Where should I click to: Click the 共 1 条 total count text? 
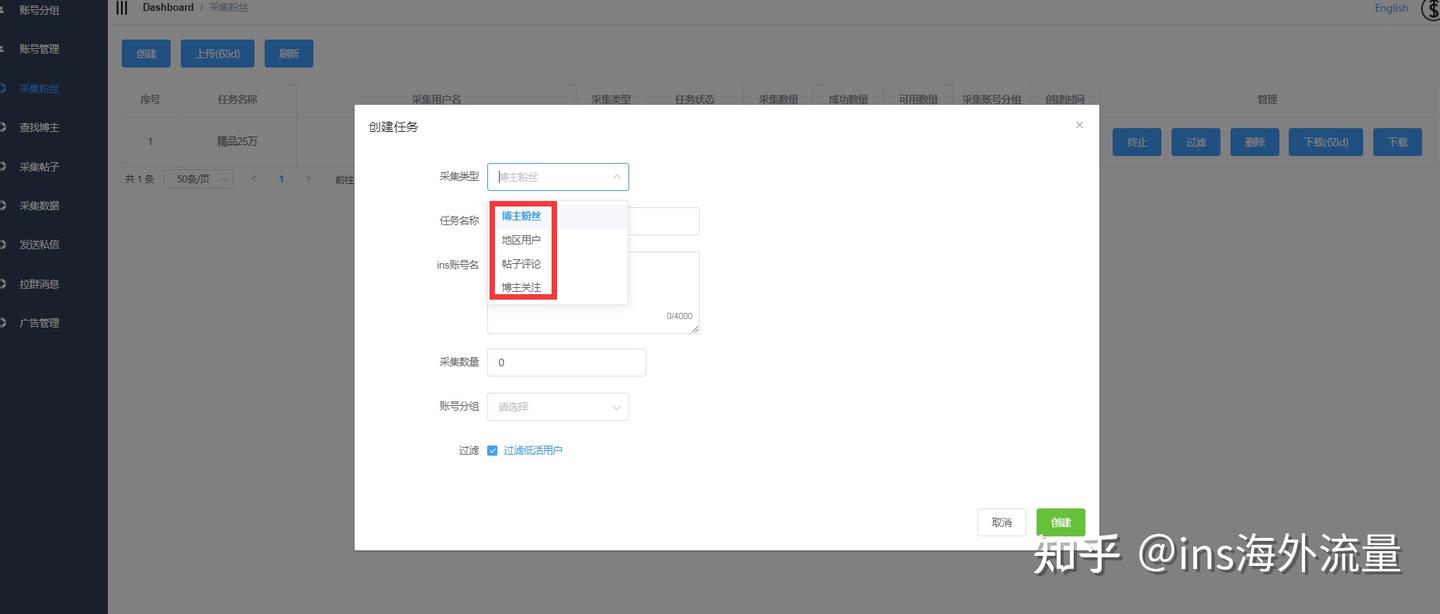[139, 179]
